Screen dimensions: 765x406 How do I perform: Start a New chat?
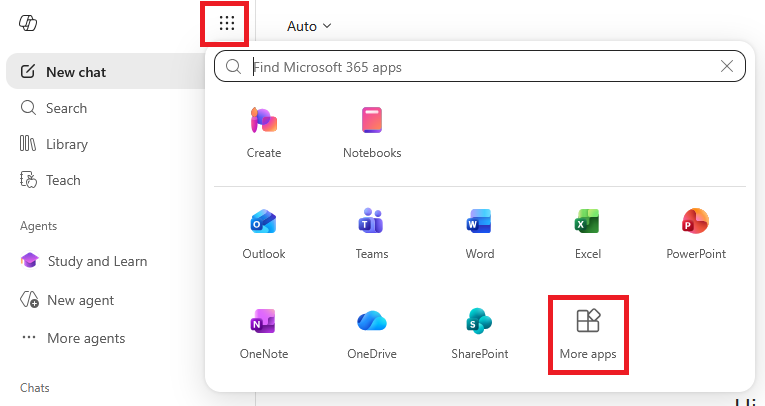tap(106, 72)
